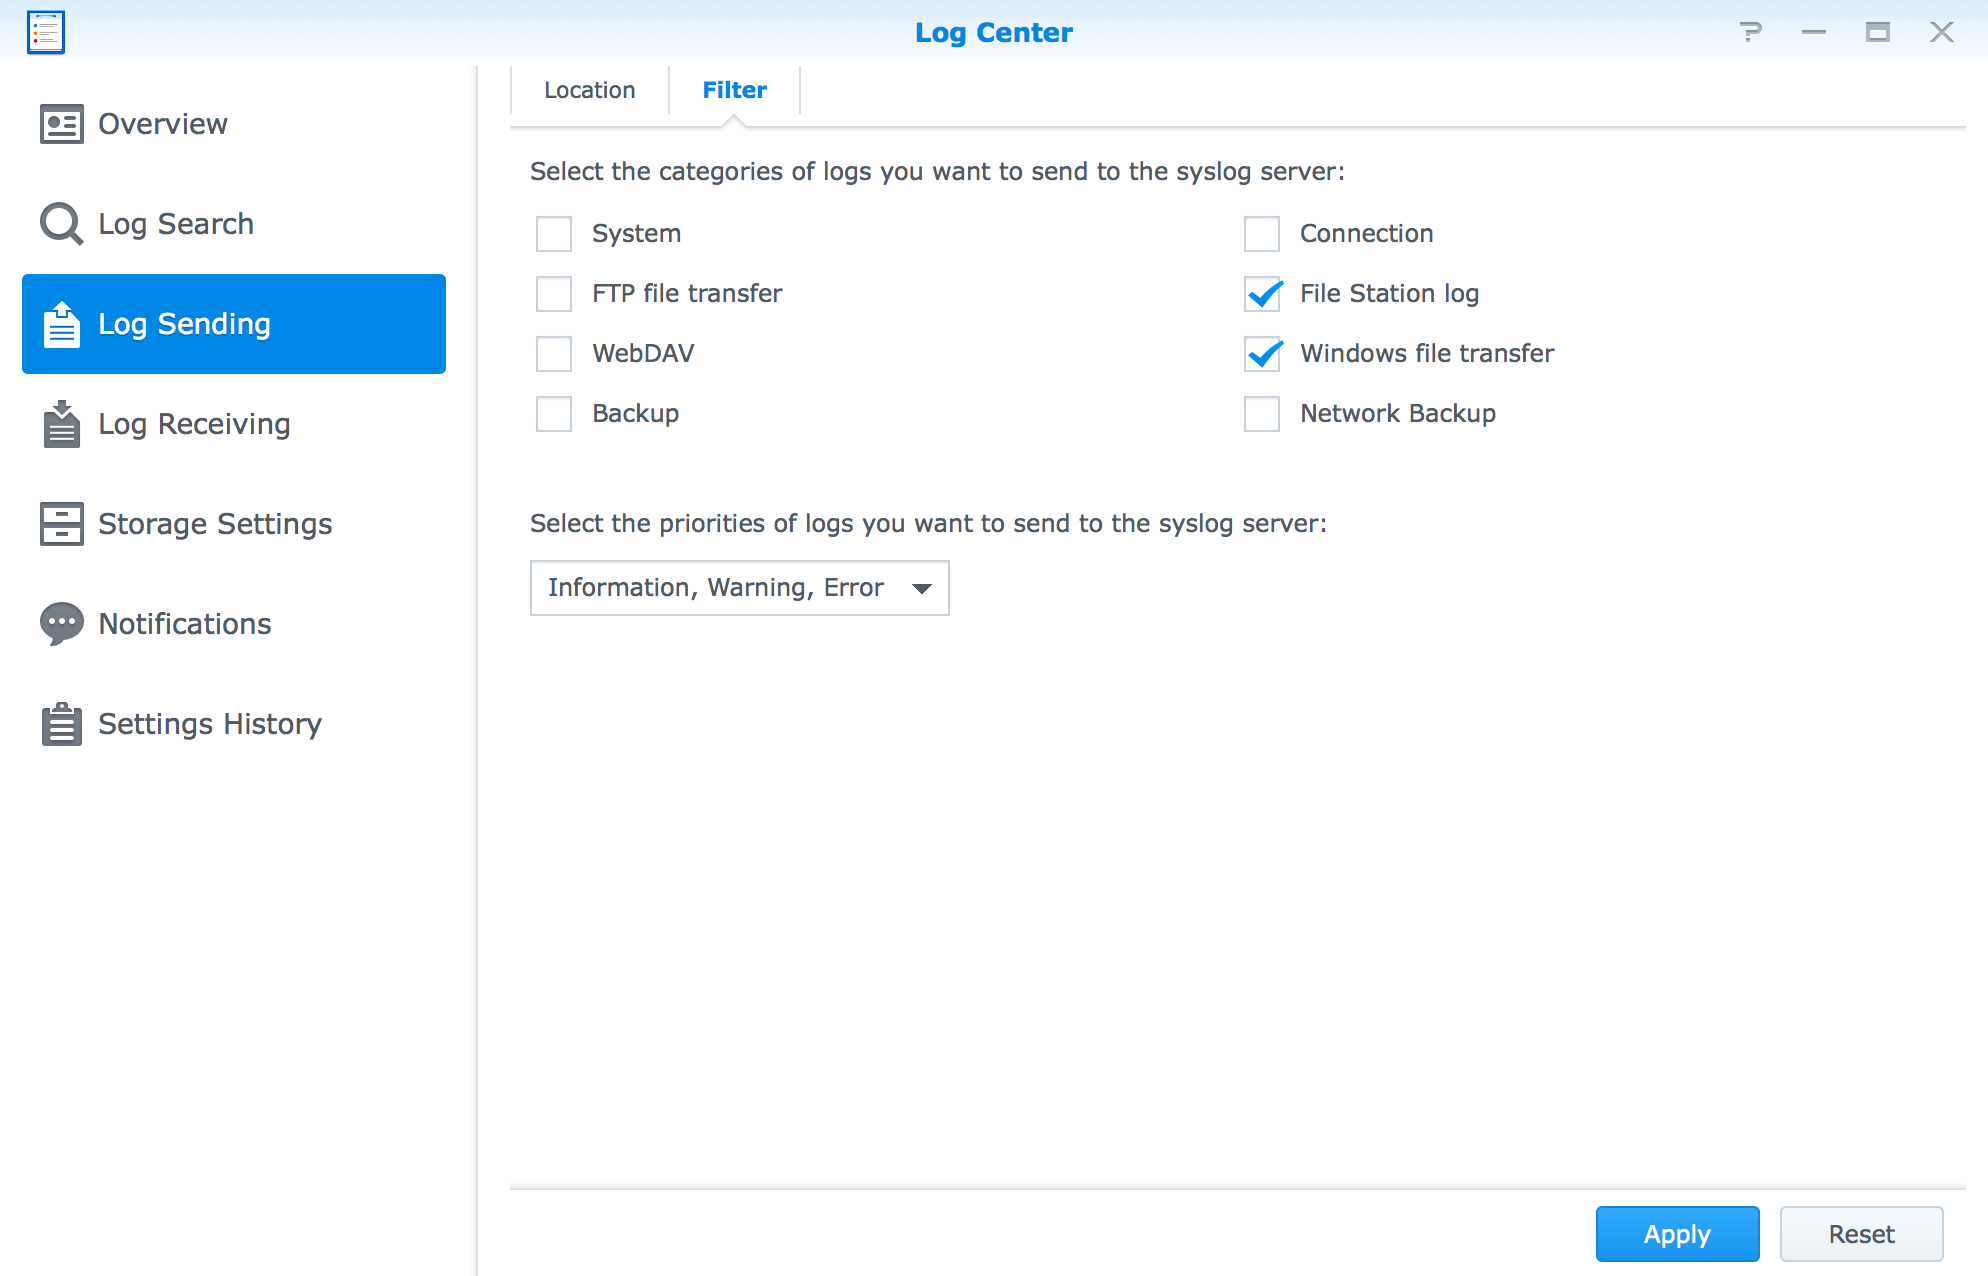This screenshot has height=1276, width=1988.
Task: Disable Windows file transfer logging
Action: [1261, 353]
